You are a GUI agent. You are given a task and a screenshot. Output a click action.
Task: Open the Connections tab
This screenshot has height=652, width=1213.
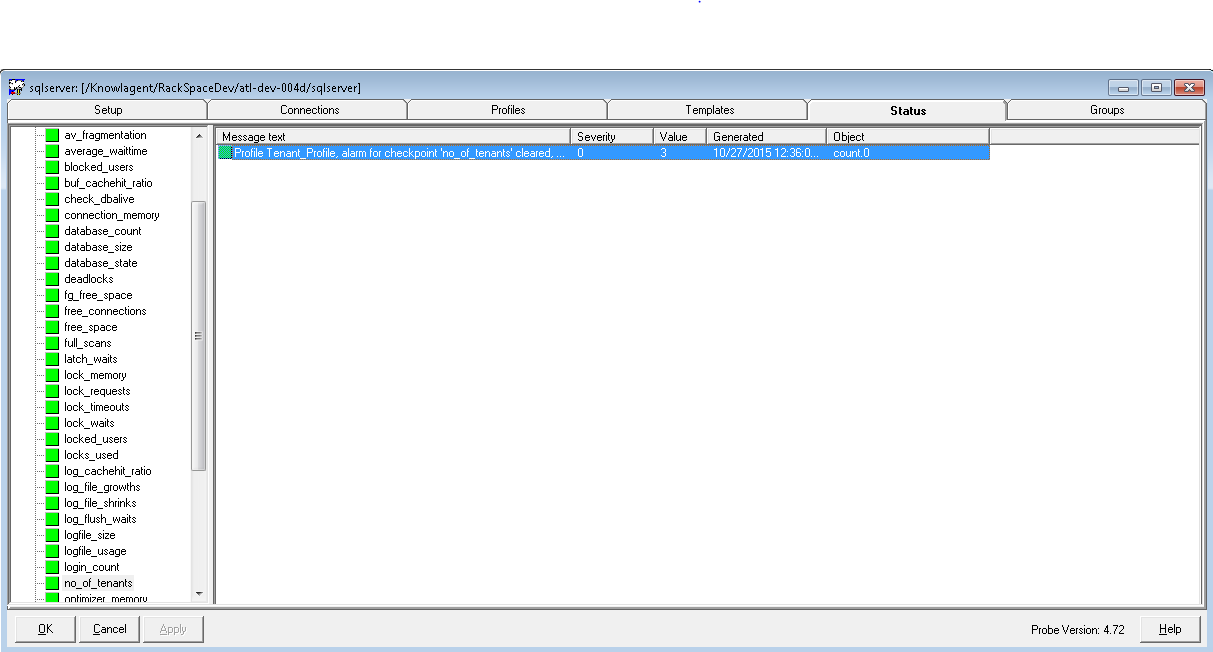click(x=307, y=110)
